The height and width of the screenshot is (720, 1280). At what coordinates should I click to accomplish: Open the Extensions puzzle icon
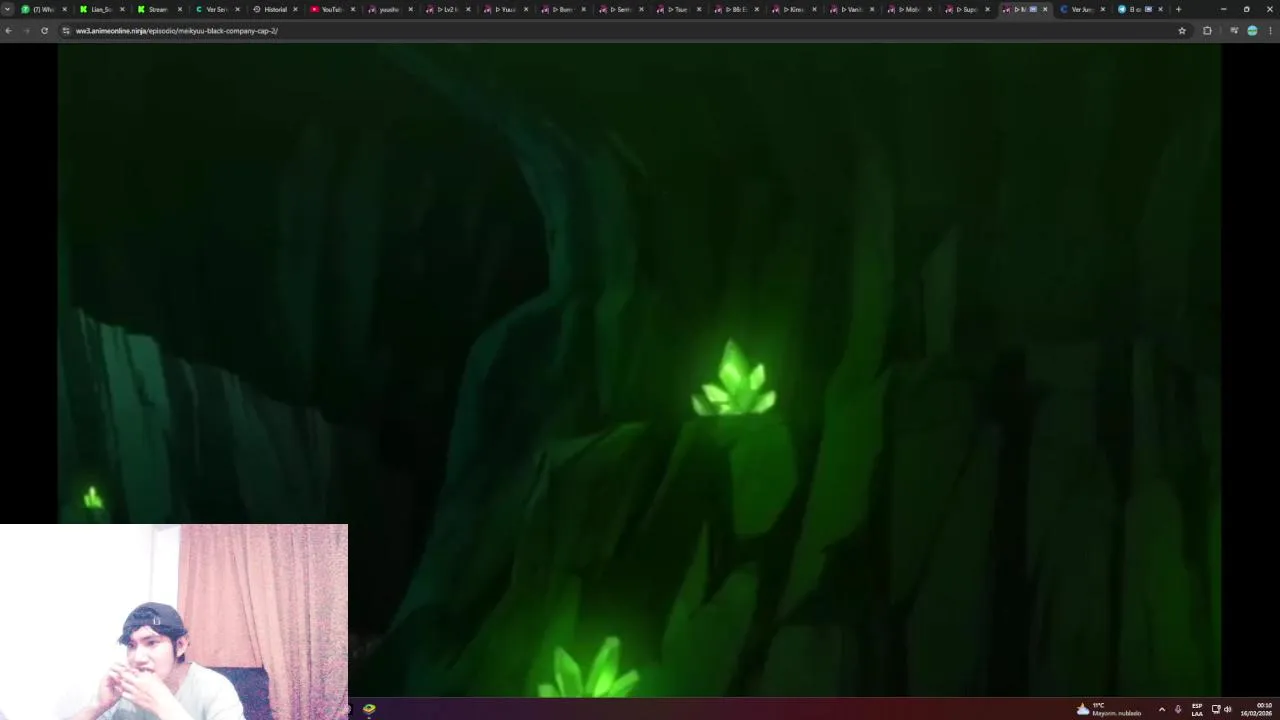[1207, 31]
